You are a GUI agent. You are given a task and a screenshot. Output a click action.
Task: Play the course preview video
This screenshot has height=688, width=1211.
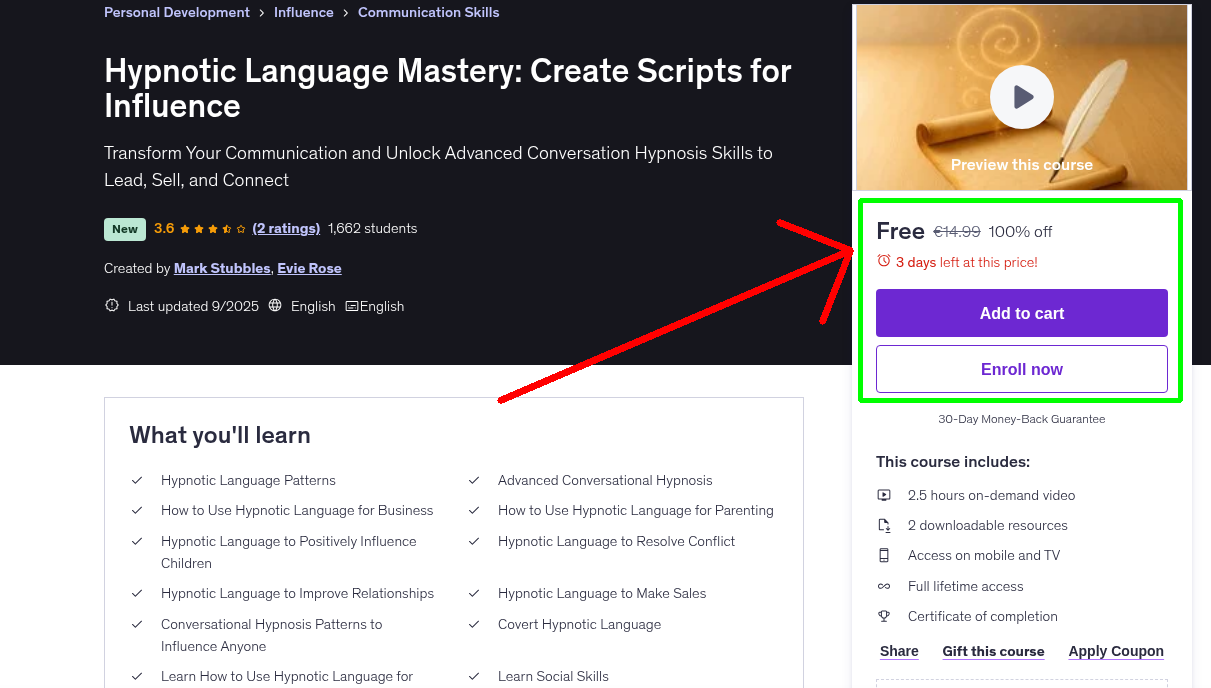[1021, 97]
